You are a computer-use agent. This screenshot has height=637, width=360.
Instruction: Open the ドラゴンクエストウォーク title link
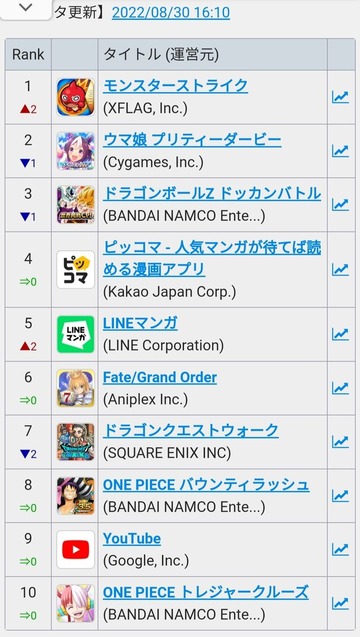[191, 430]
